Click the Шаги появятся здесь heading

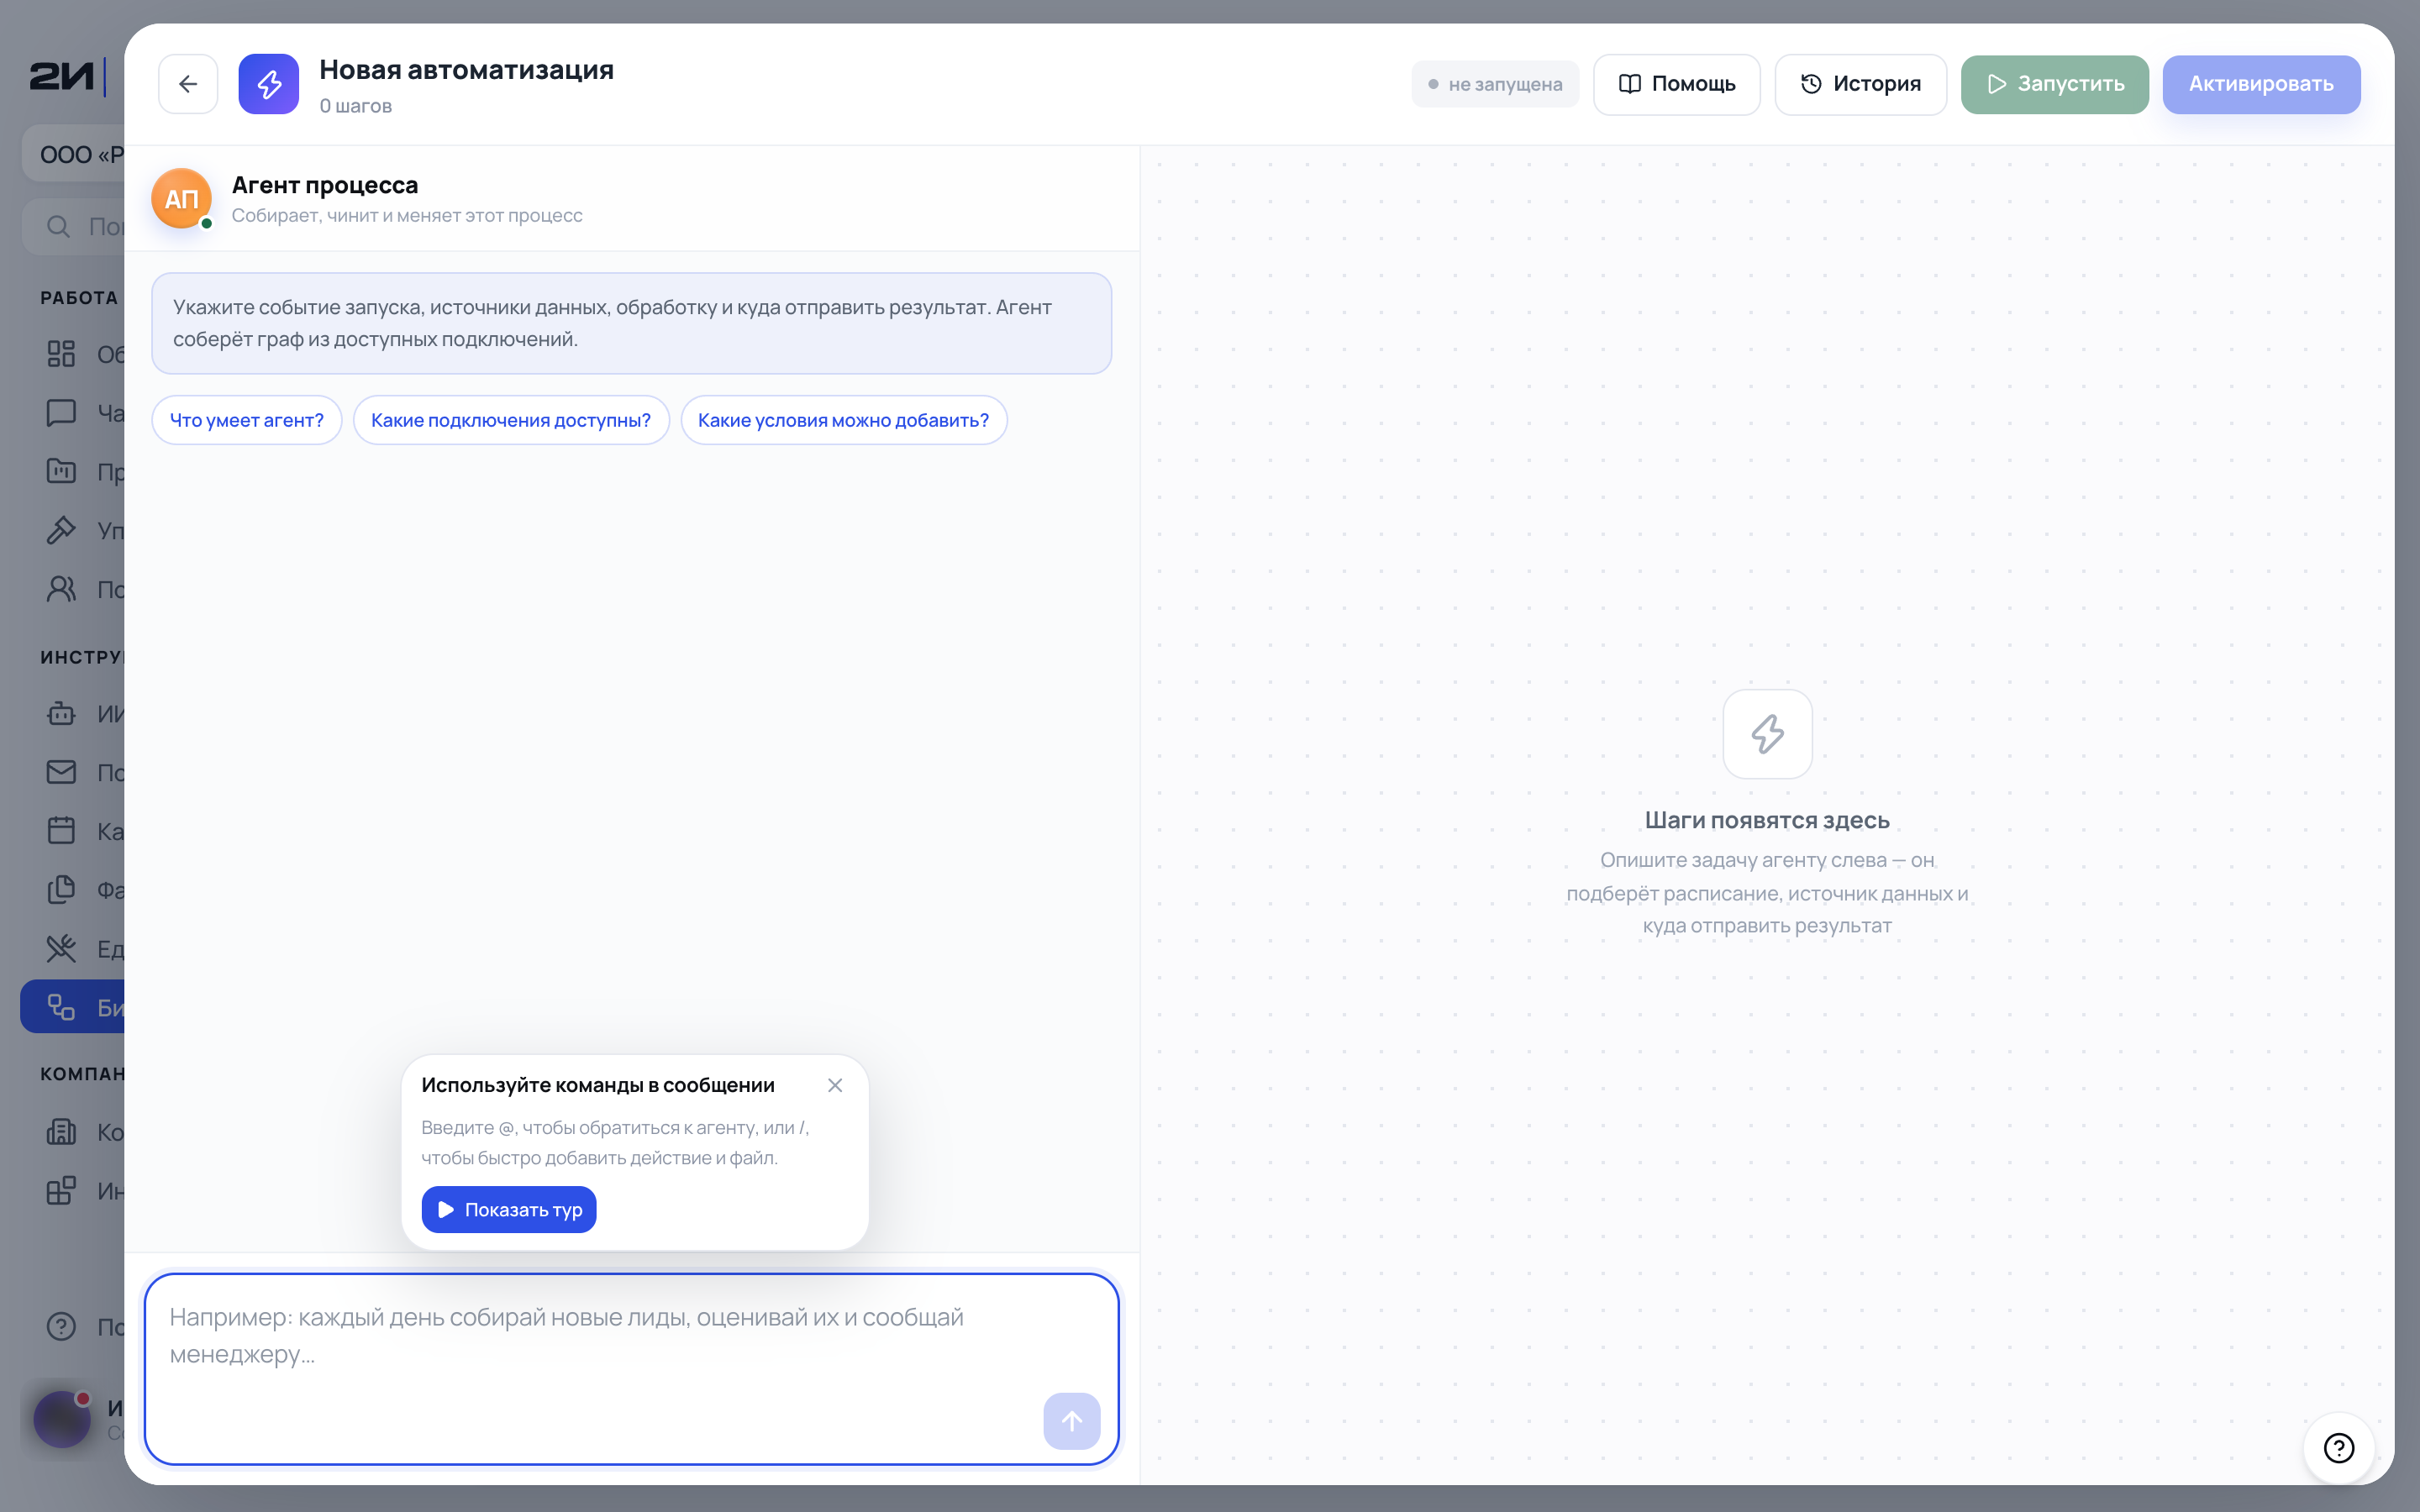pyautogui.click(x=1767, y=820)
